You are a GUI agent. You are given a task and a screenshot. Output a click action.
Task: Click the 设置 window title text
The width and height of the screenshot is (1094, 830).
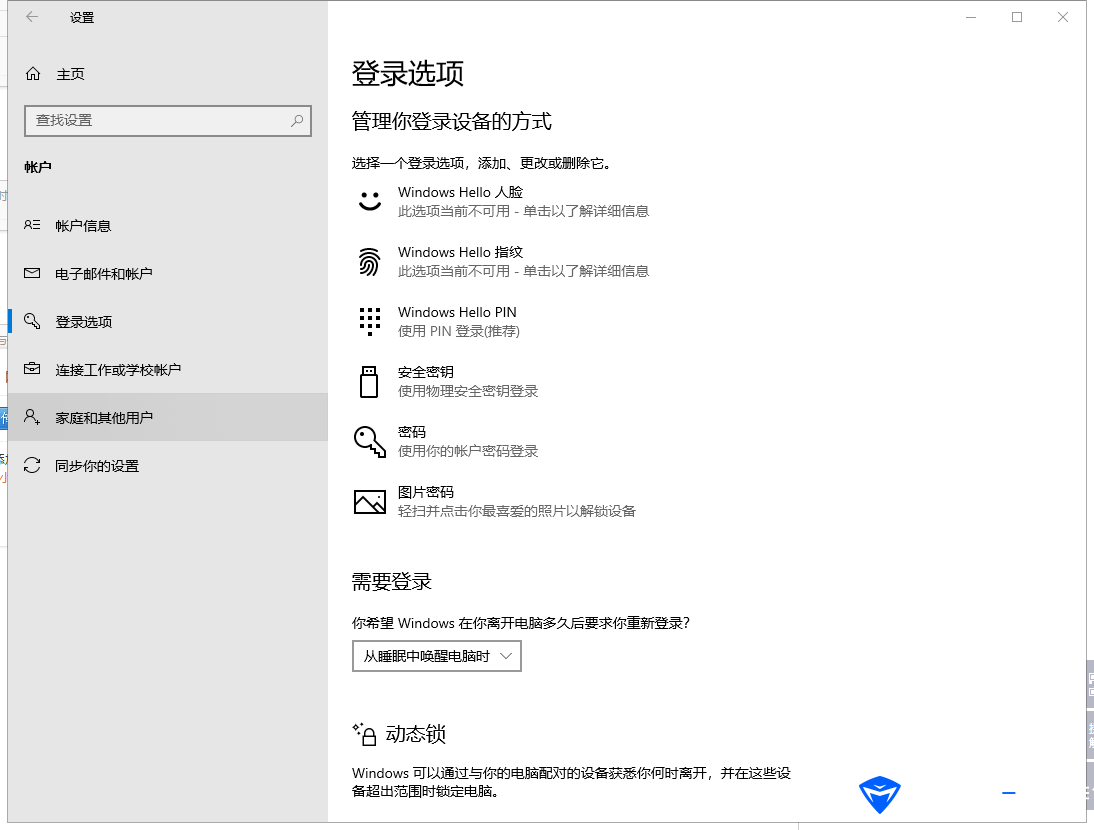click(82, 17)
